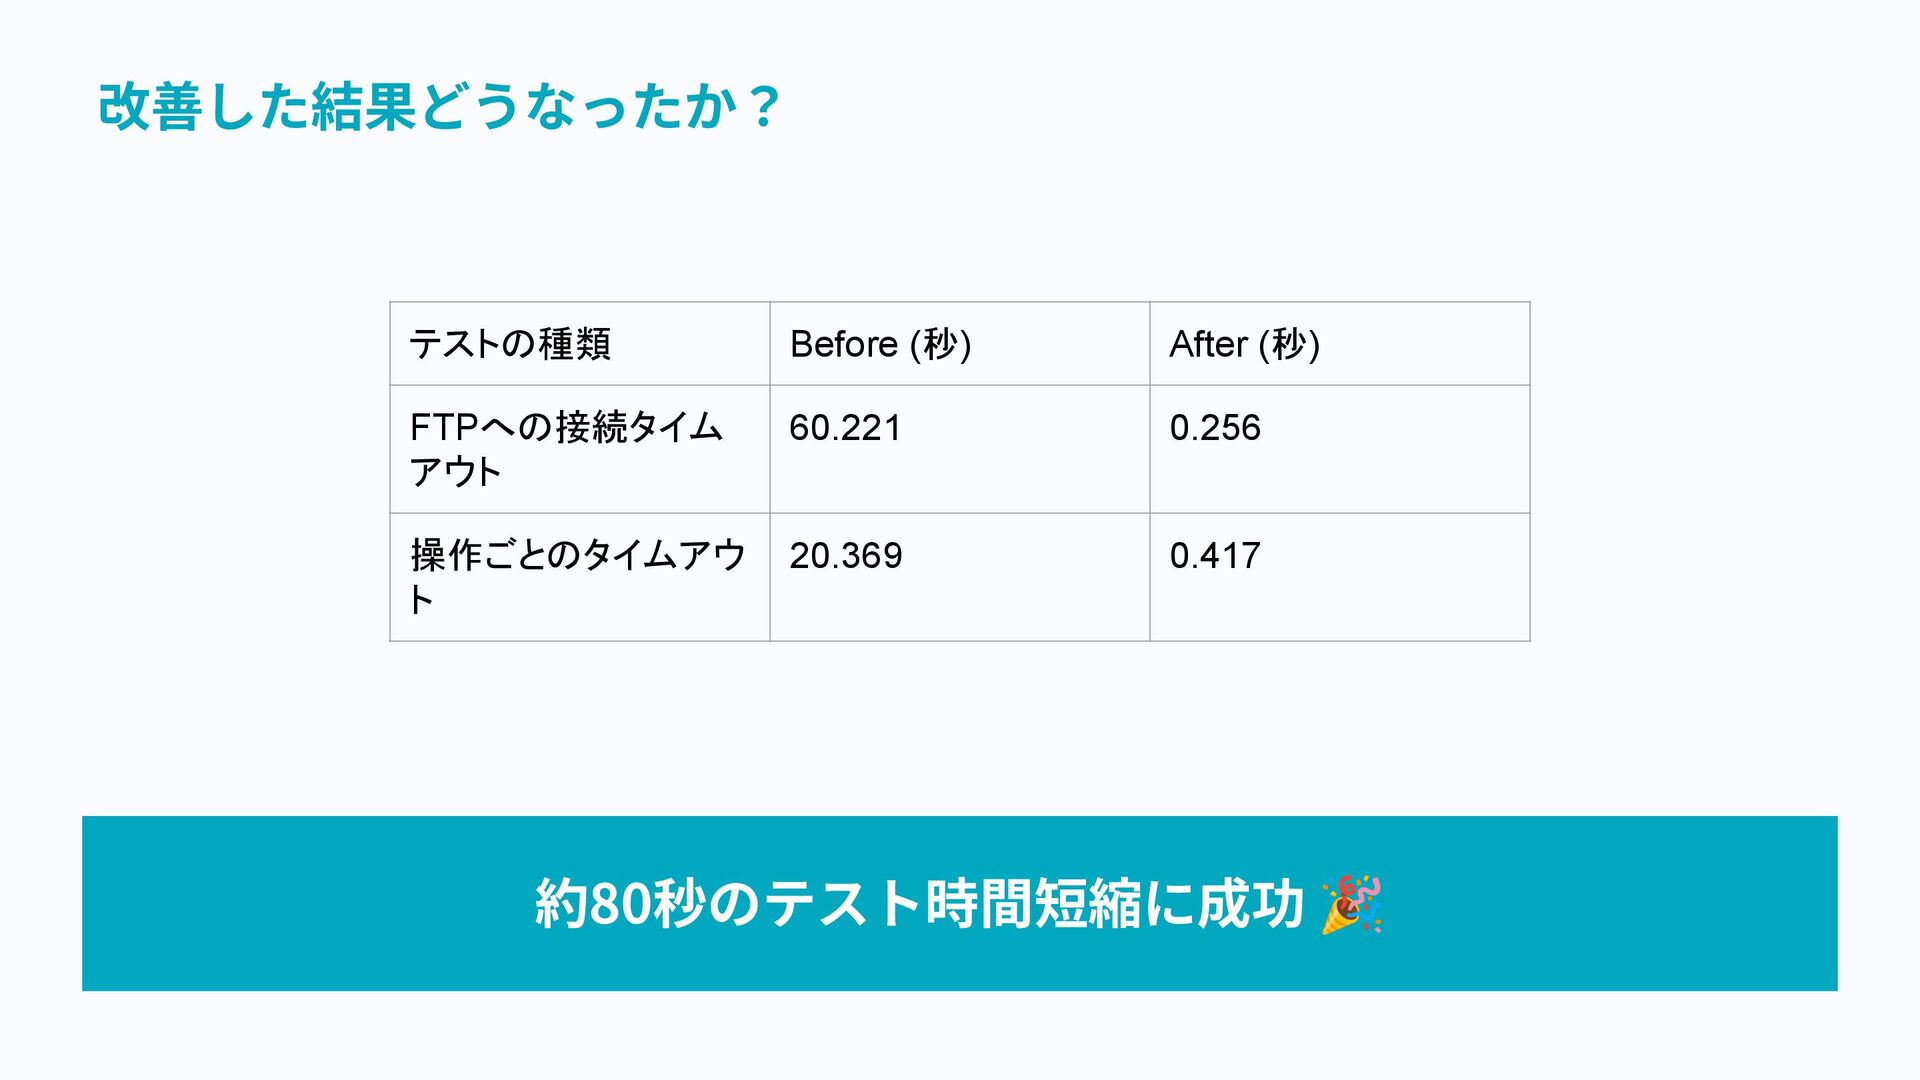Click the 0.417 value cell

1340,577
